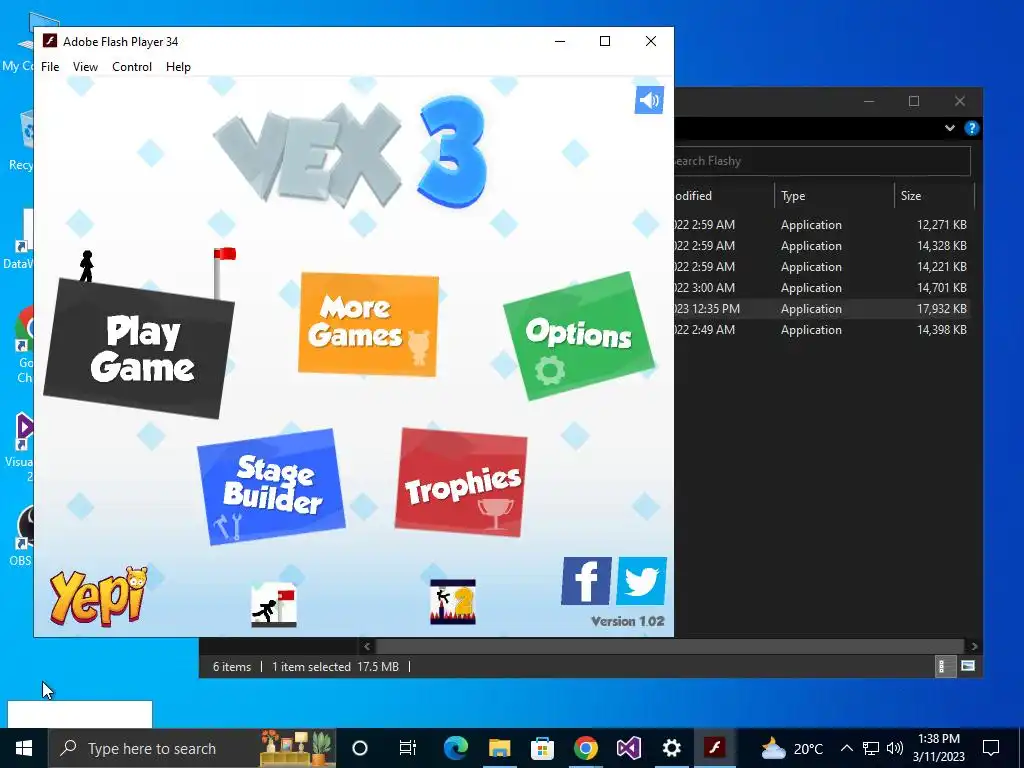Click the scrollbar right arrow in File Explorer

pos(974,646)
